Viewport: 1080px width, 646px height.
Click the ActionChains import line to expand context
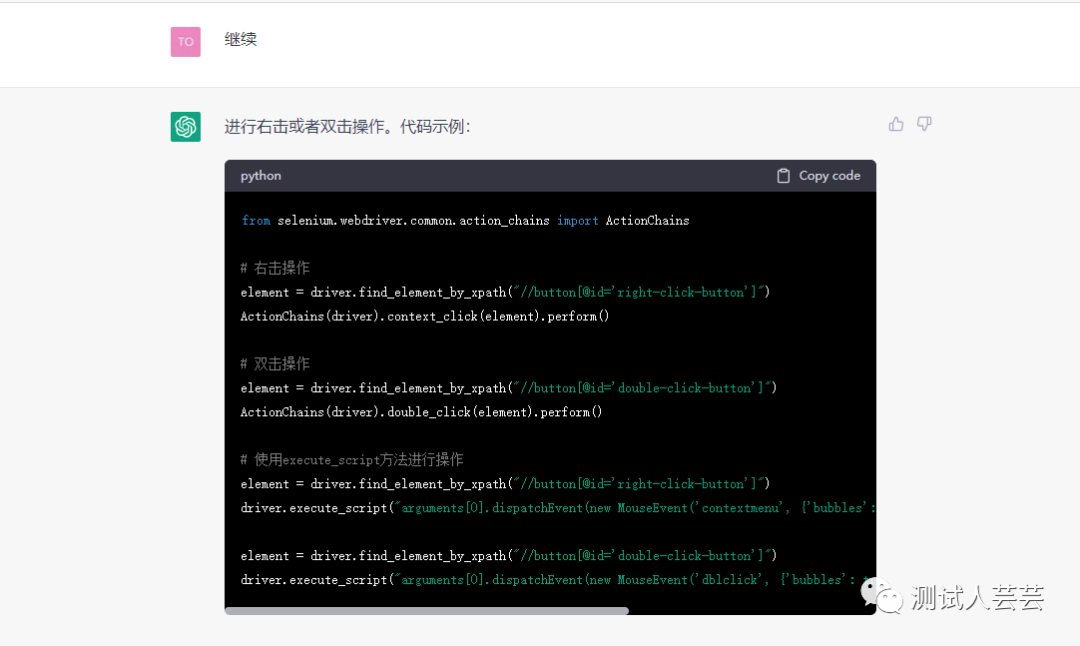pos(464,220)
